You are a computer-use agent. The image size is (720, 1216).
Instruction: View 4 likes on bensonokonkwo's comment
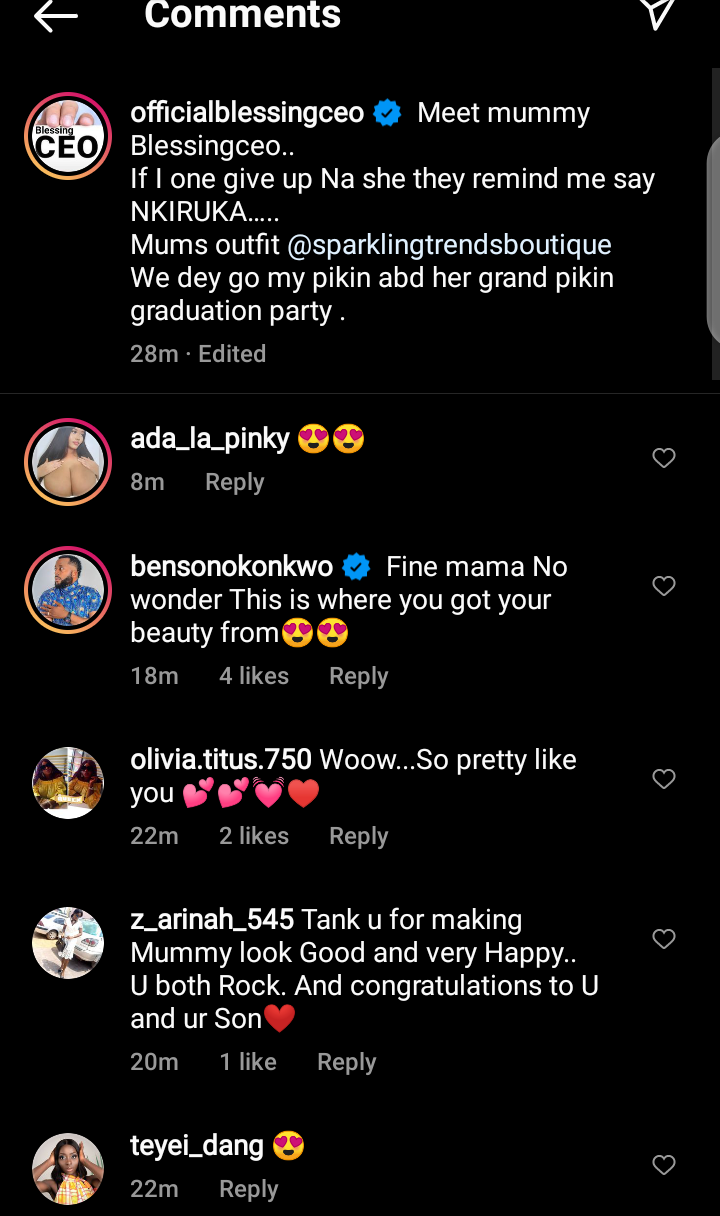point(254,676)
